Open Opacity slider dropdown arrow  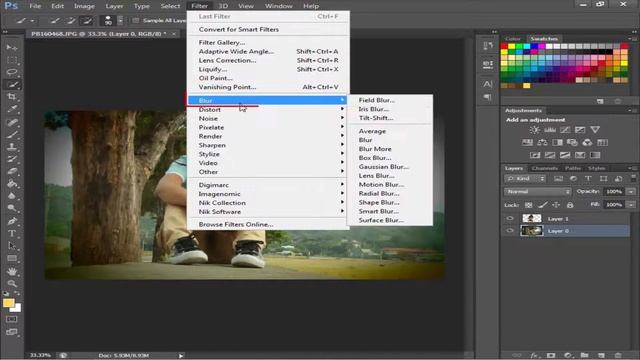(x=631, y=191)
